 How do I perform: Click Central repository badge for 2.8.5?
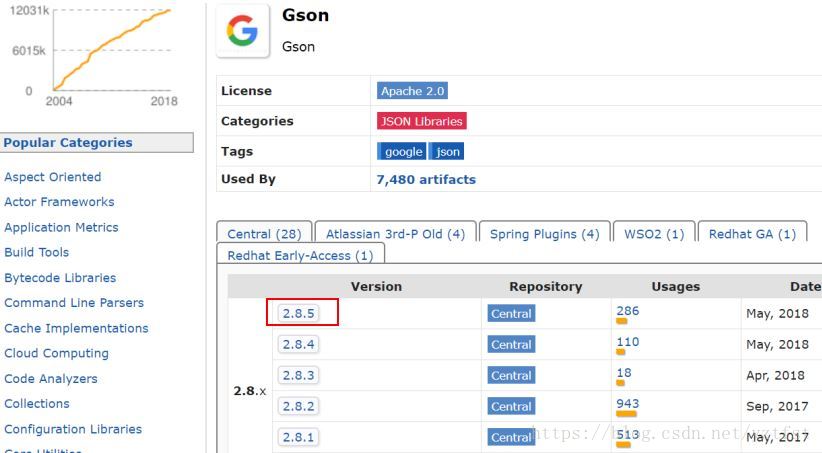coord(511,314)
